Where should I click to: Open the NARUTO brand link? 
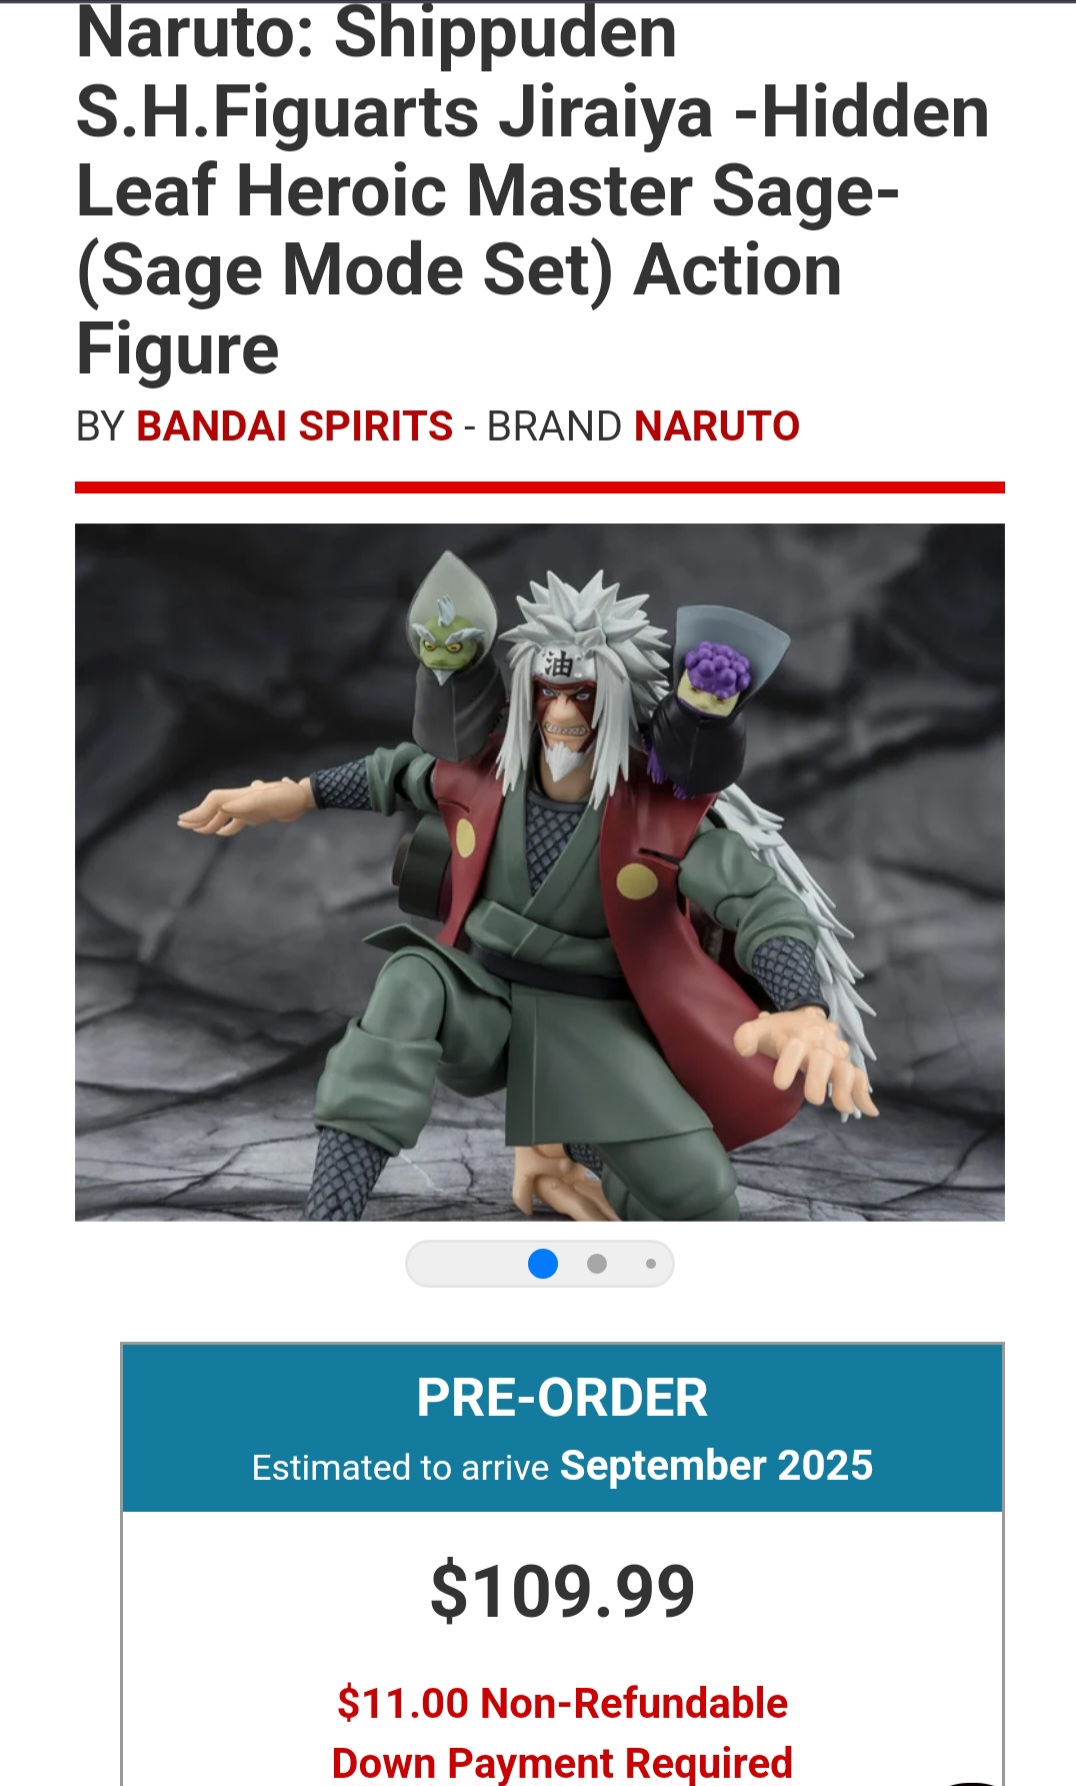click(717, 426)
